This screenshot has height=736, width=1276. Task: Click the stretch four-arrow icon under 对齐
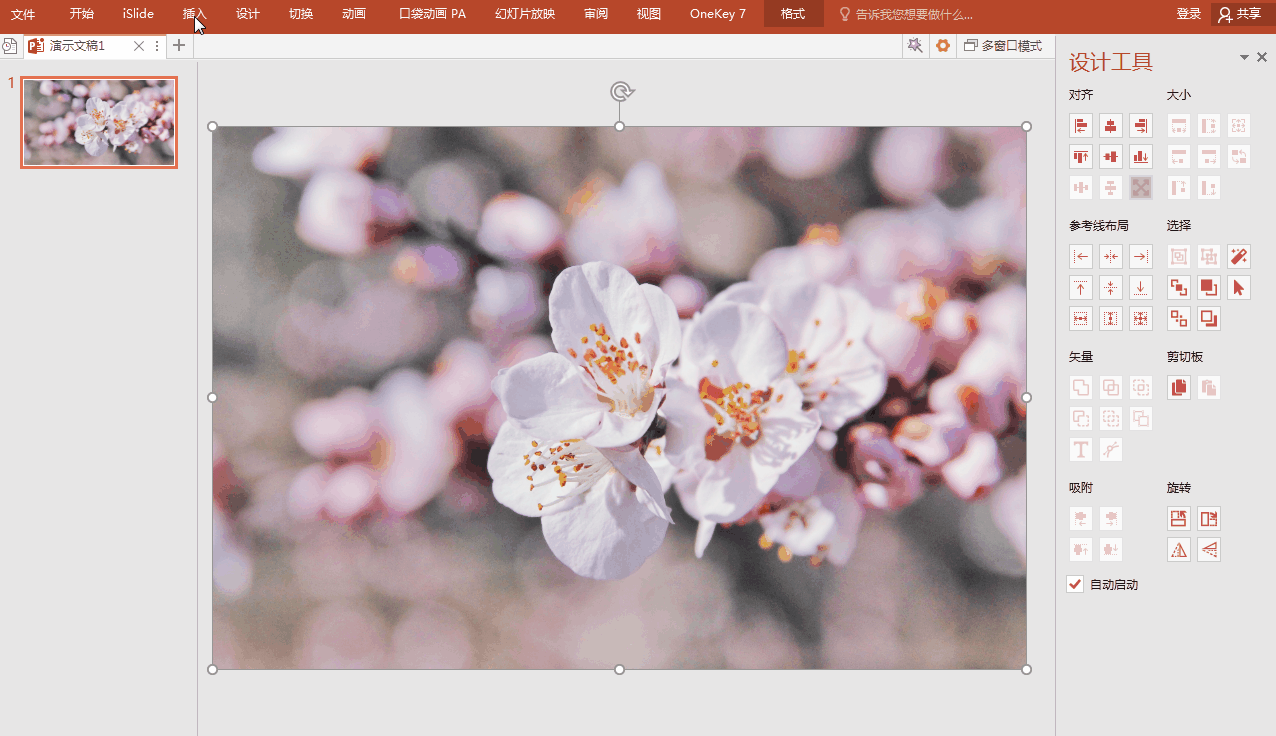coord(1141,187)
